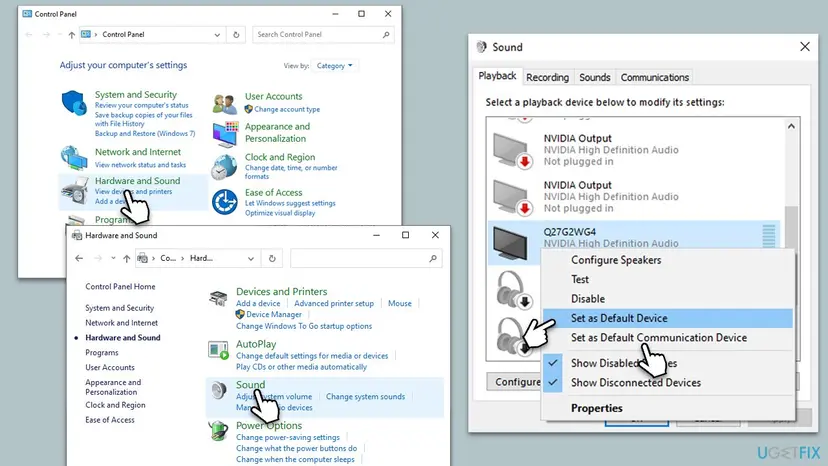The width and height of the screenshot is (828, 466).
Task: Click the Hardware and Sound search field
Action: pyautogui.click(x=366, y=258)
